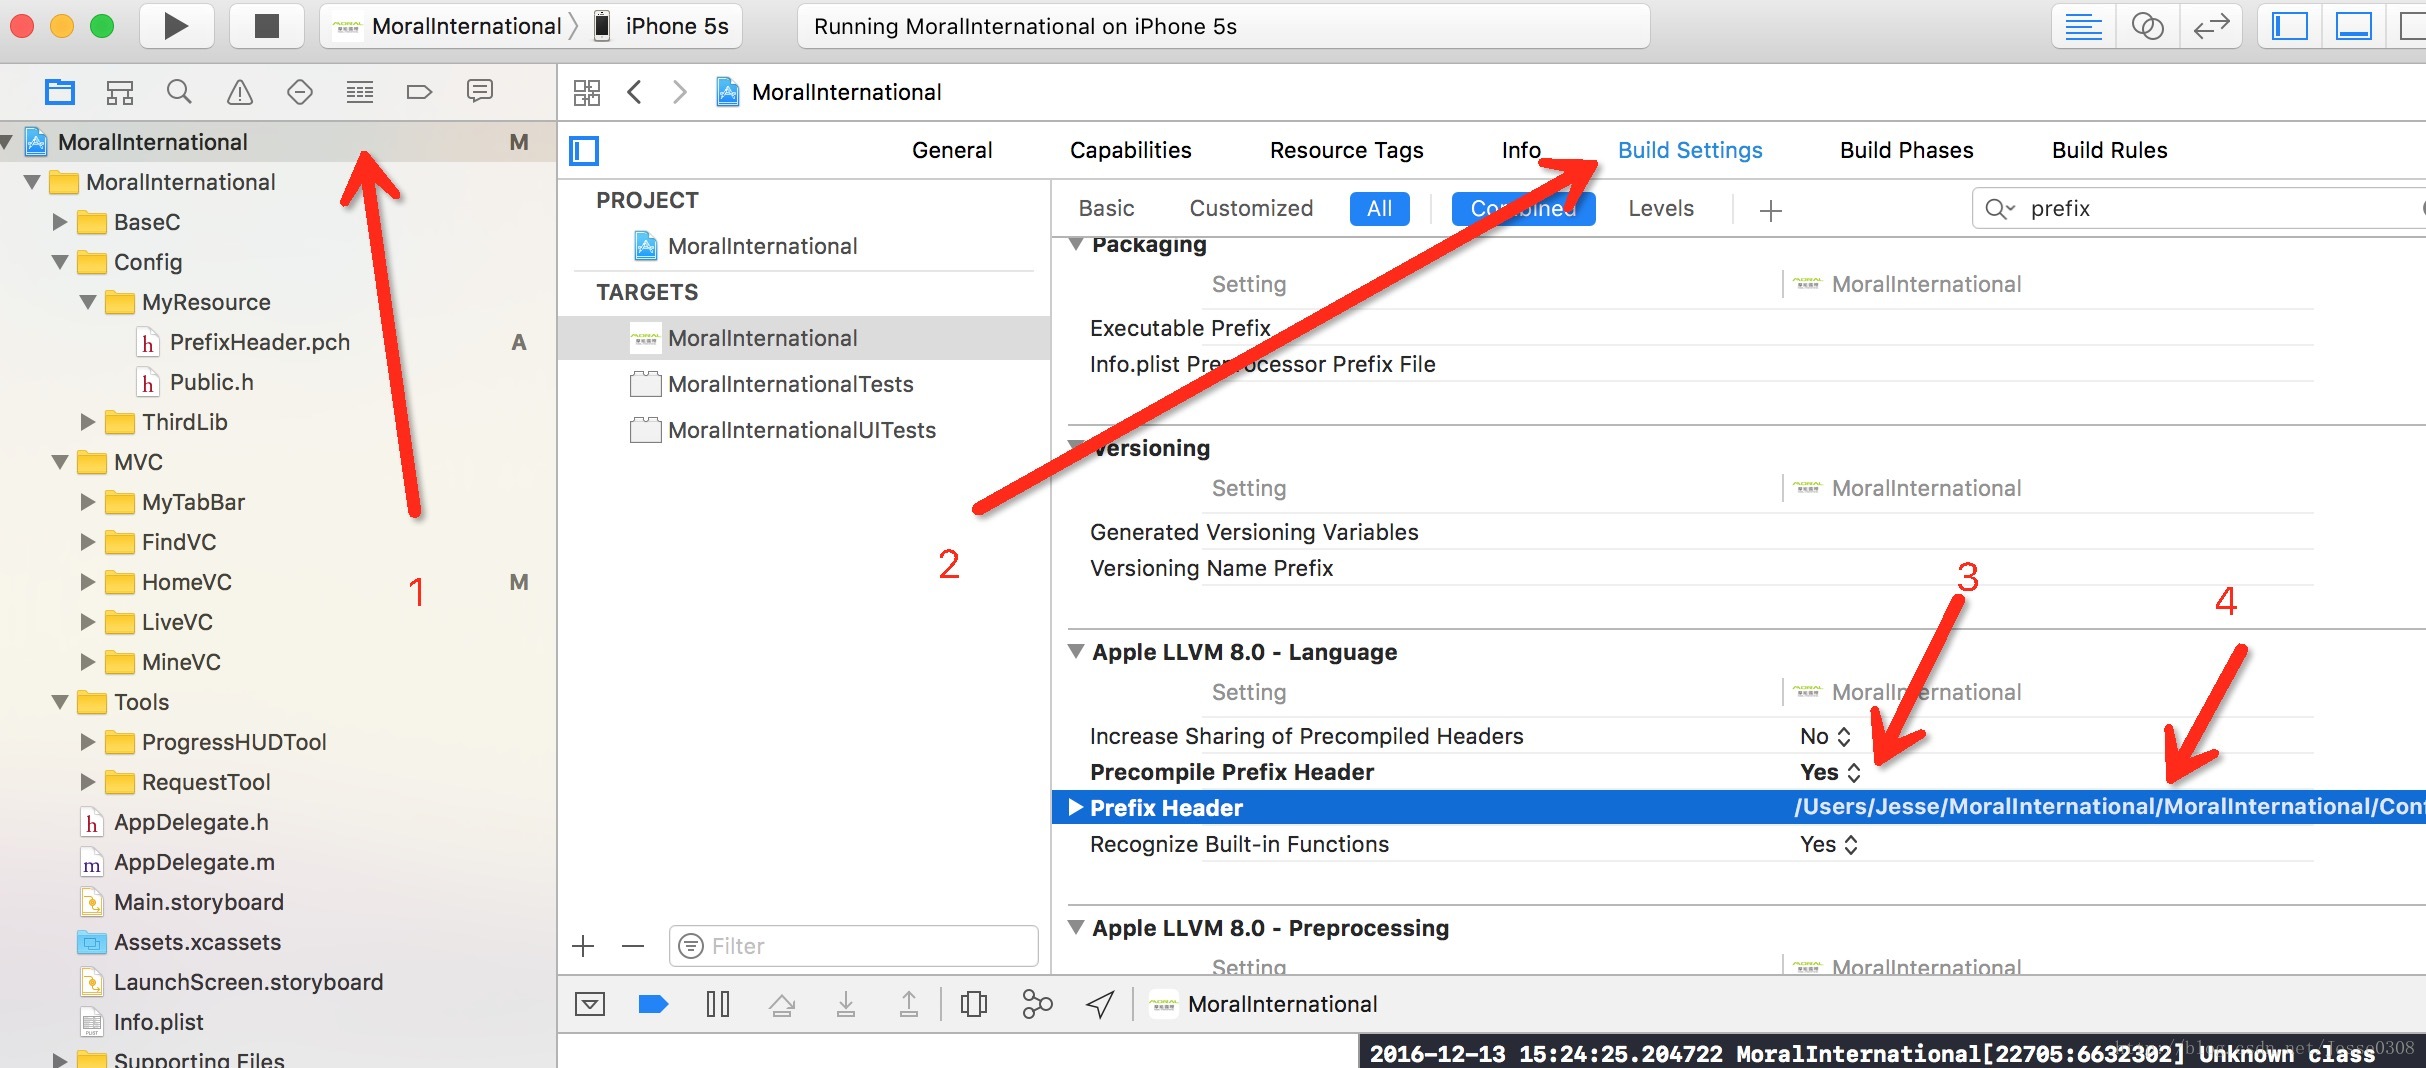Click the targets Filter field
Image resolution: width=2426 pixels, height=1068 pixels.
click(x=853, y=946)
